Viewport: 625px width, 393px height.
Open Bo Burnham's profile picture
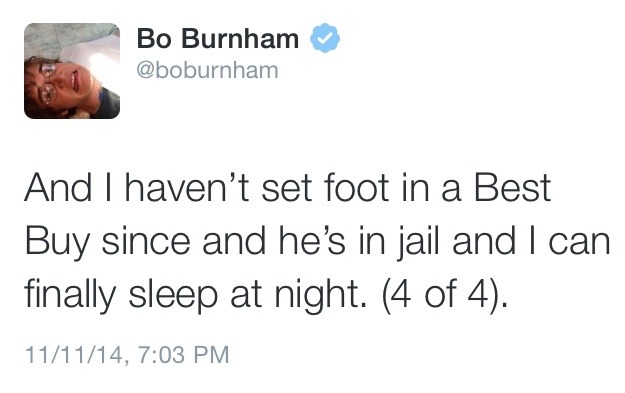[x=72, y=71]
